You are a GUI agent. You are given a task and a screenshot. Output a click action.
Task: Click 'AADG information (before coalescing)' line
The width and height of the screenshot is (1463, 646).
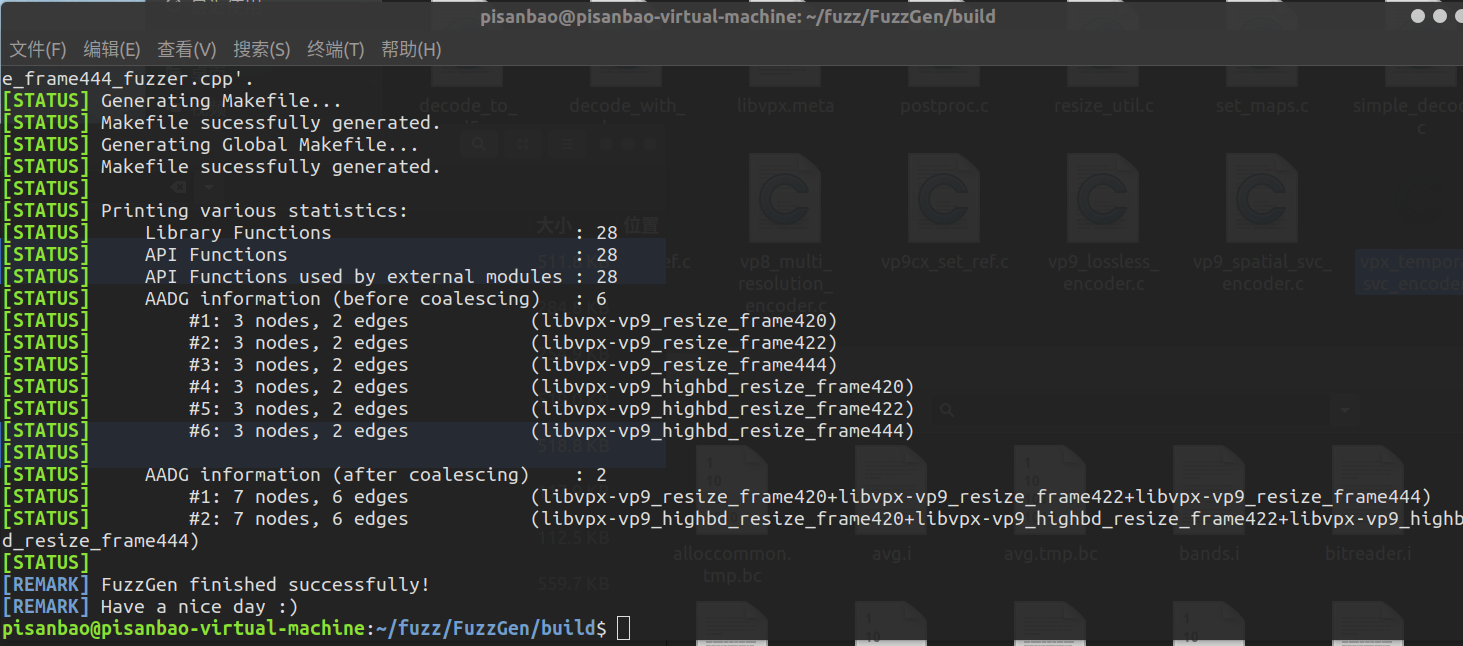pos(376,299)
